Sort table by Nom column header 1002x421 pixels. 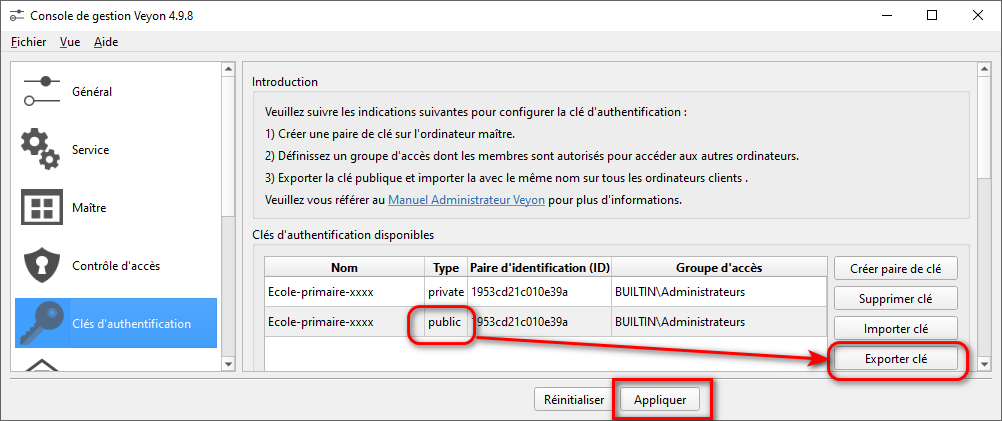(x=344, y=267)
